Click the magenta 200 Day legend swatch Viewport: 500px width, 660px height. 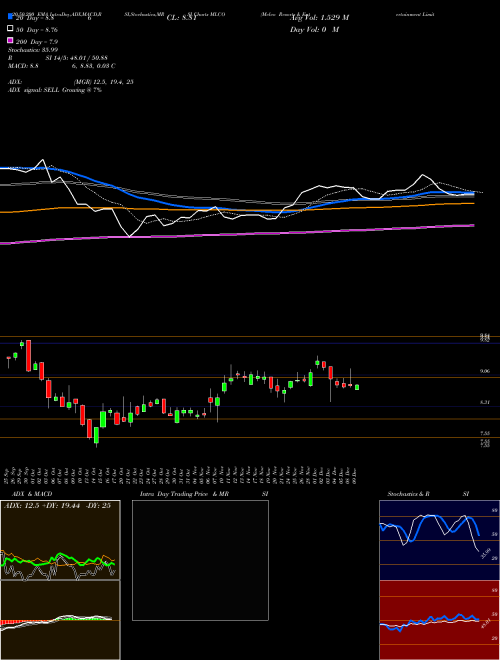click(10, 40)
